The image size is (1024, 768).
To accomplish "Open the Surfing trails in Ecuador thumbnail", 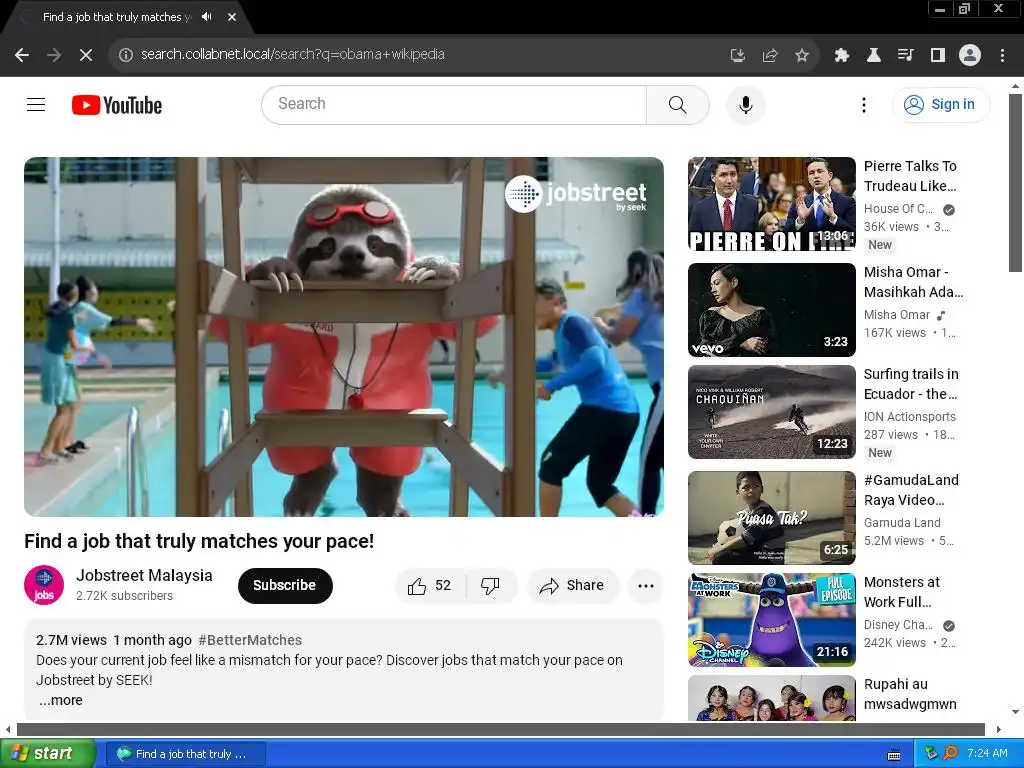I will pos(772,412).
